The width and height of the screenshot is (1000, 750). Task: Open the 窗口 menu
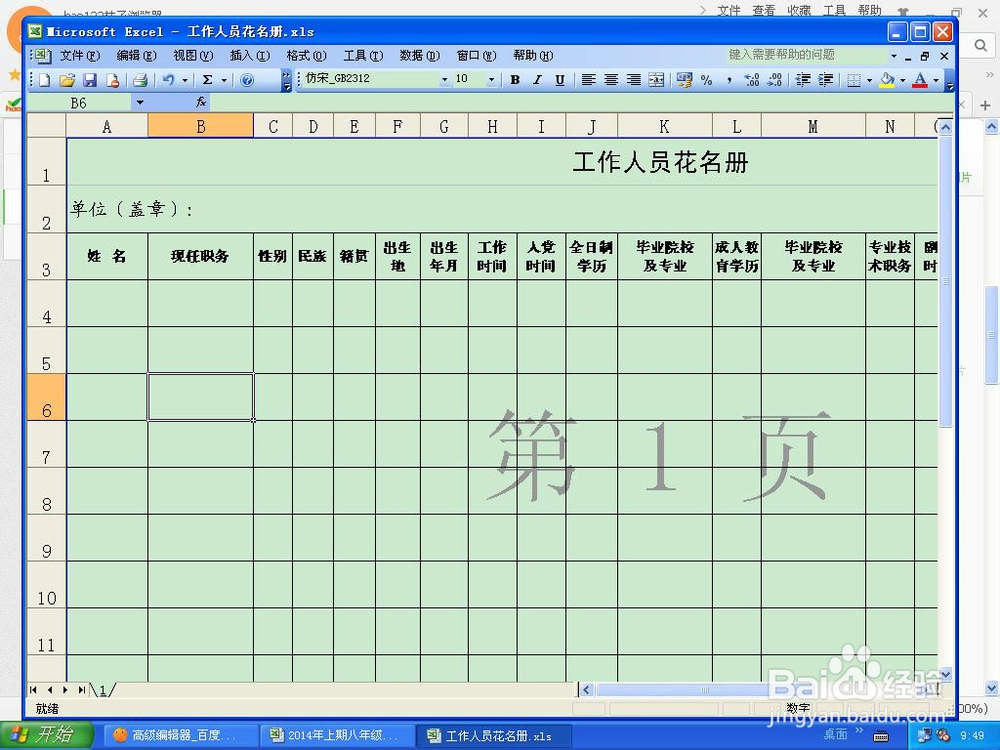click(476, 55)
